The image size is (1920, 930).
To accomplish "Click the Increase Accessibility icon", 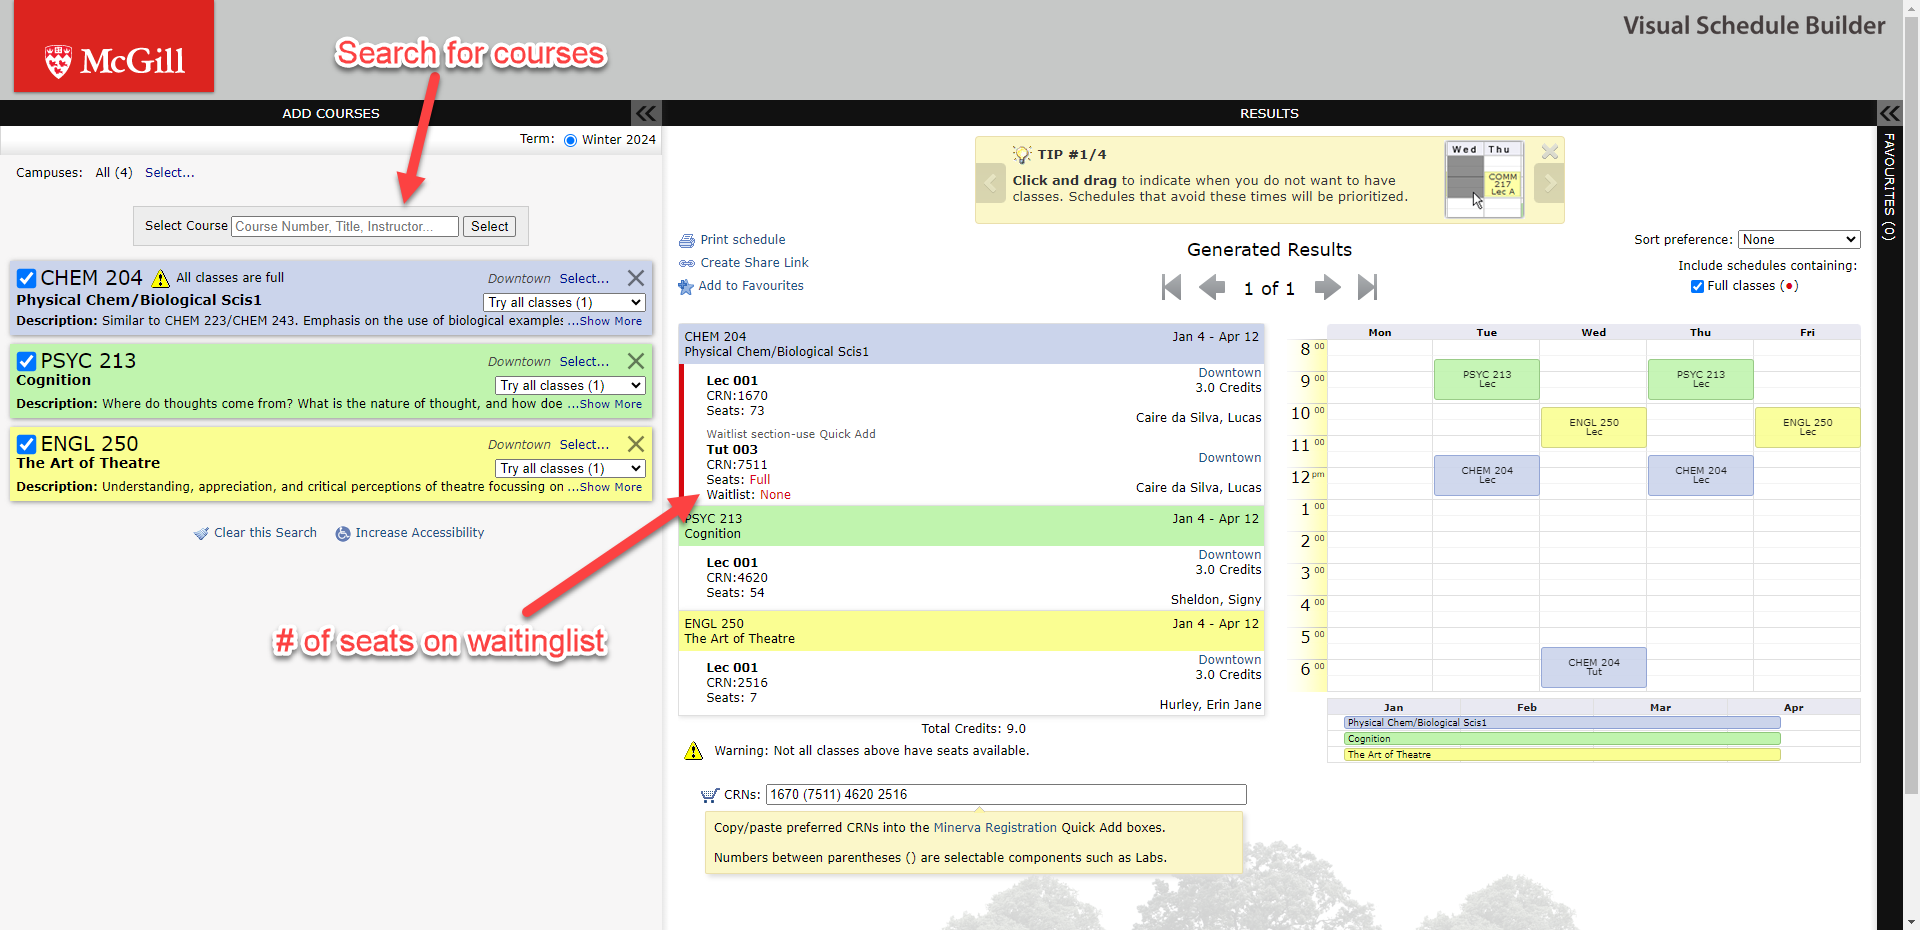I will 343,534.
